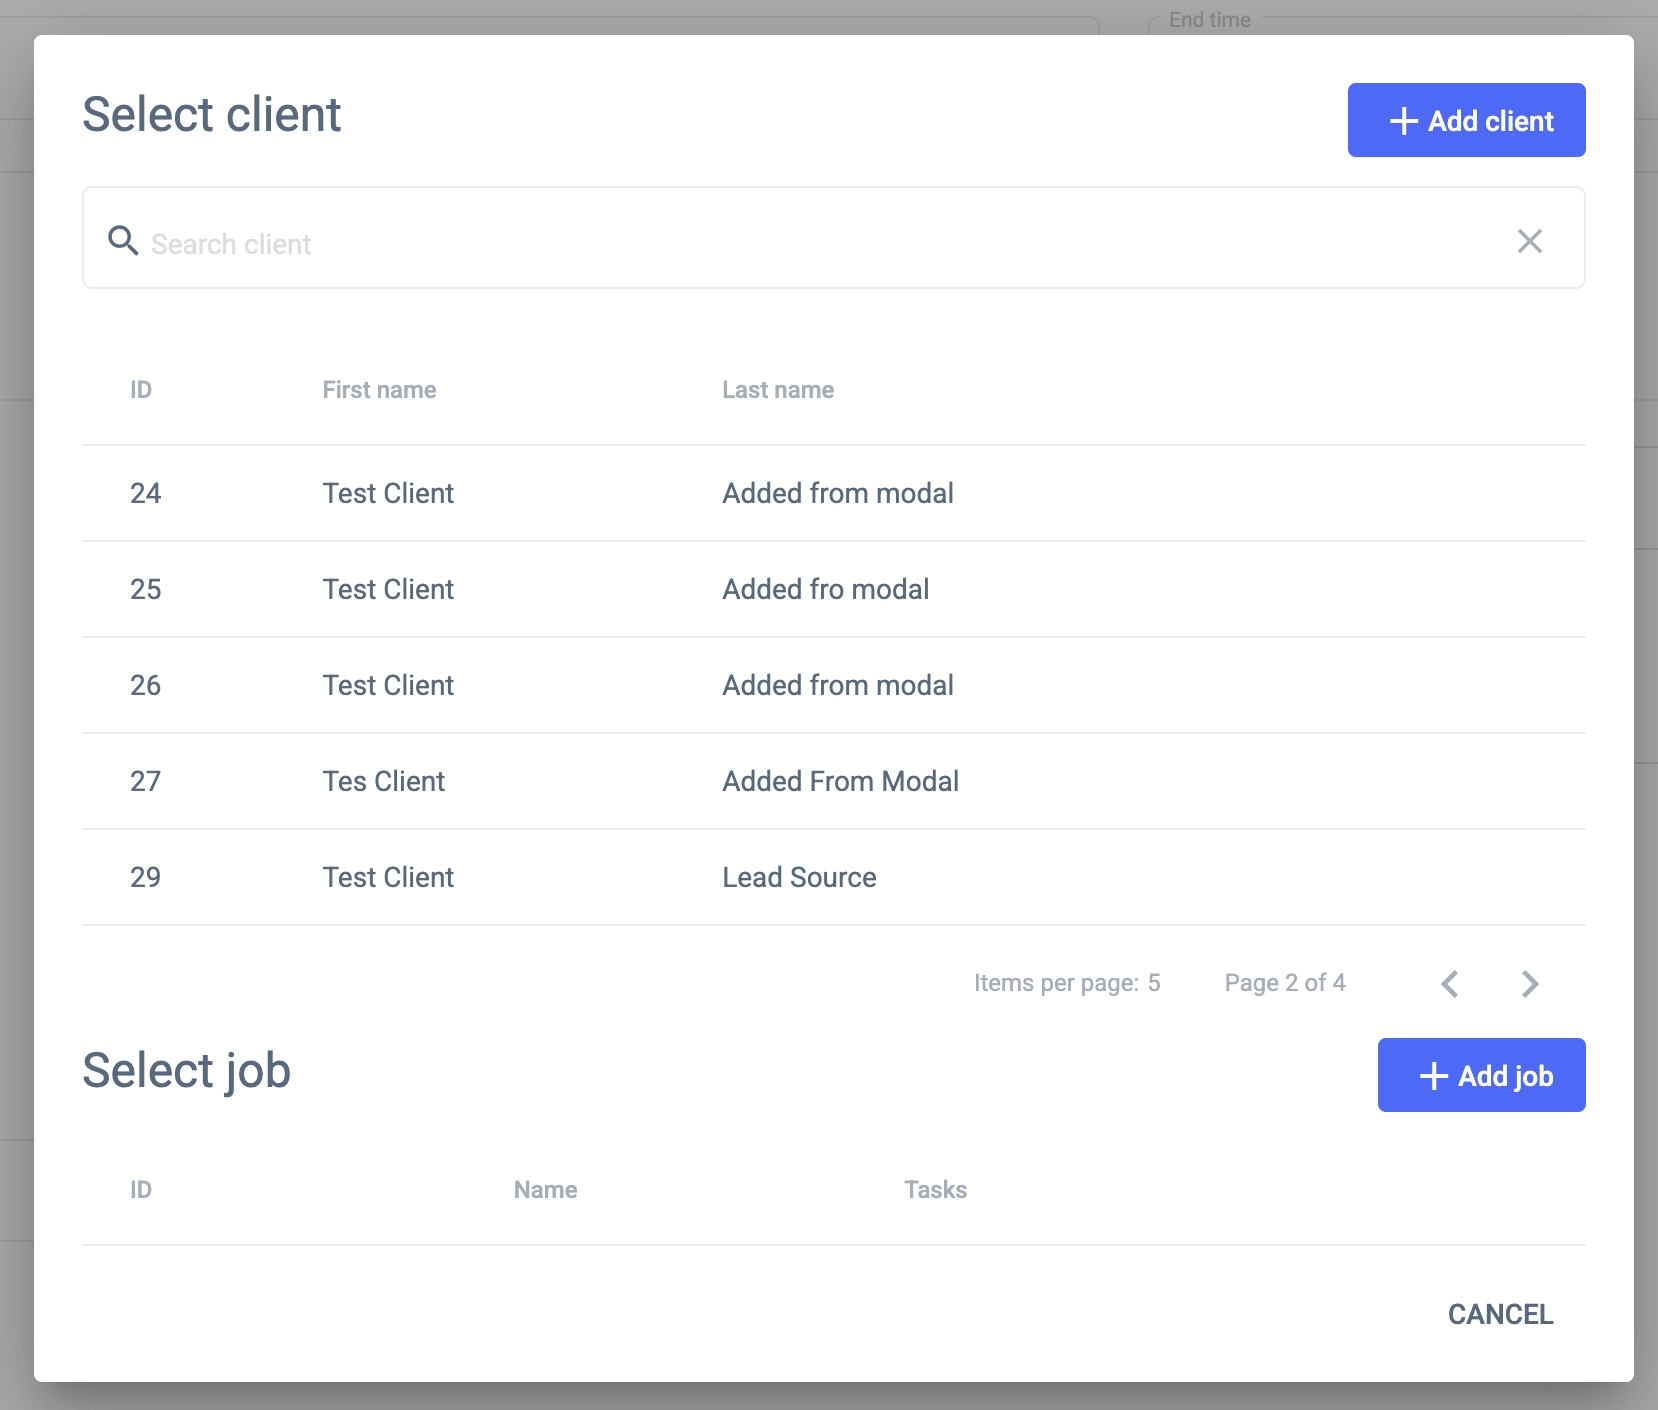Click the Add client button
Image resolution: width=1658 pixels, height=1410 pixels.
(x=1466, y=120)
